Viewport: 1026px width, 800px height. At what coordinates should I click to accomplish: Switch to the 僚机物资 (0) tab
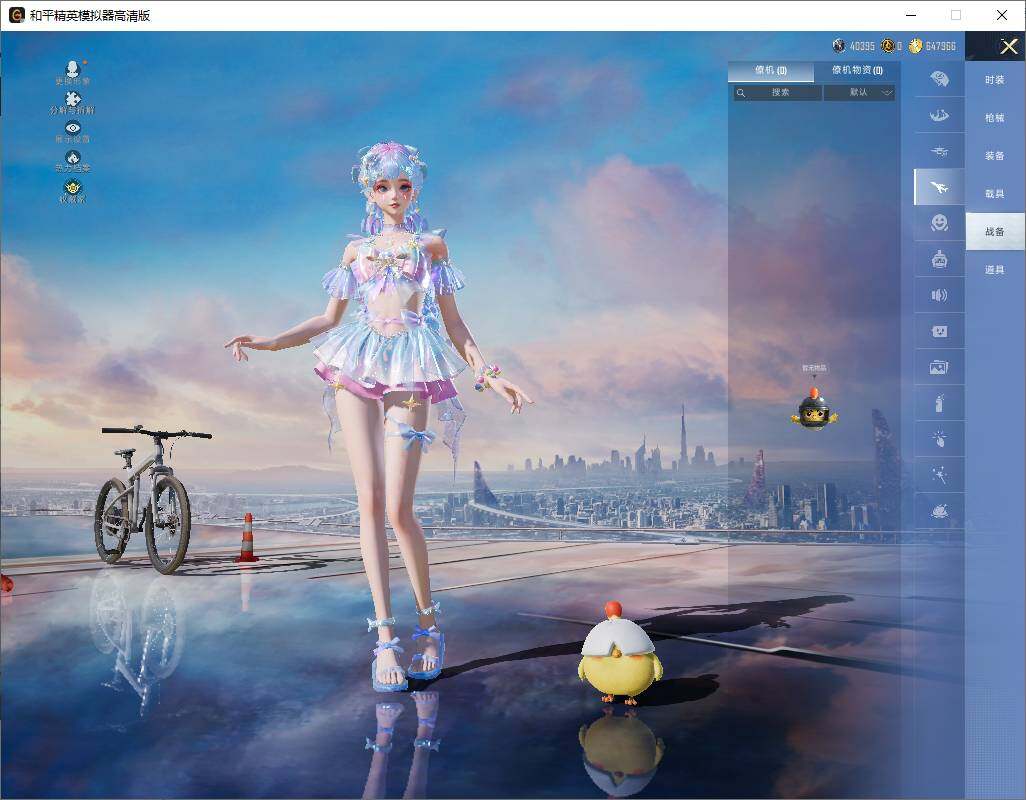[x=857, y=71]
